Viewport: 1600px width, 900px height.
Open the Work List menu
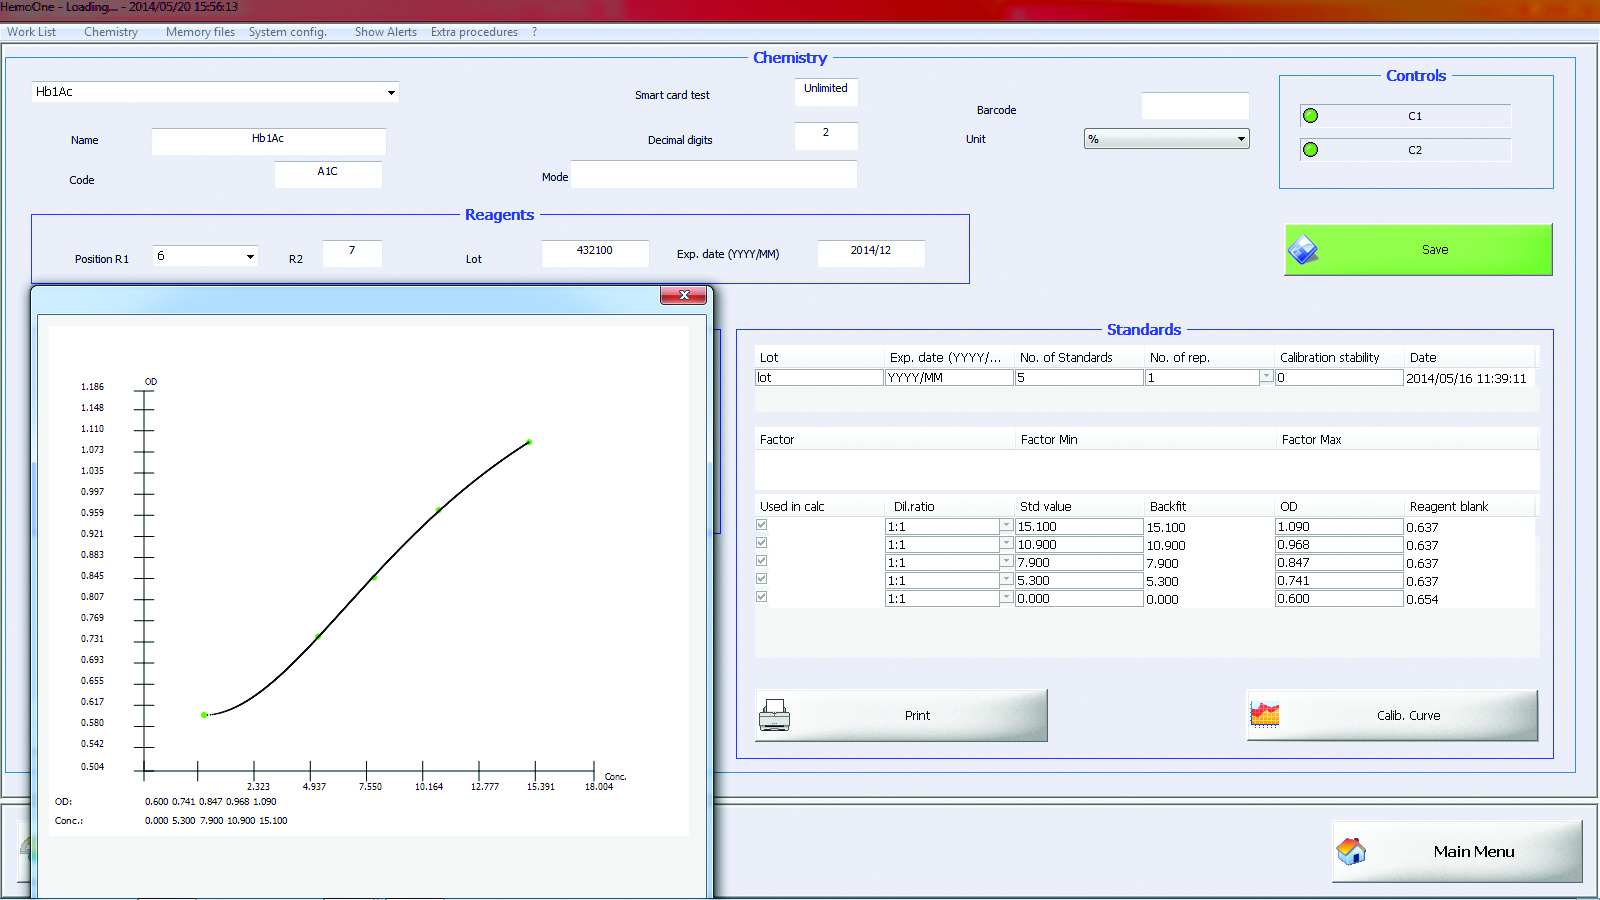click(x=31, y=32)
